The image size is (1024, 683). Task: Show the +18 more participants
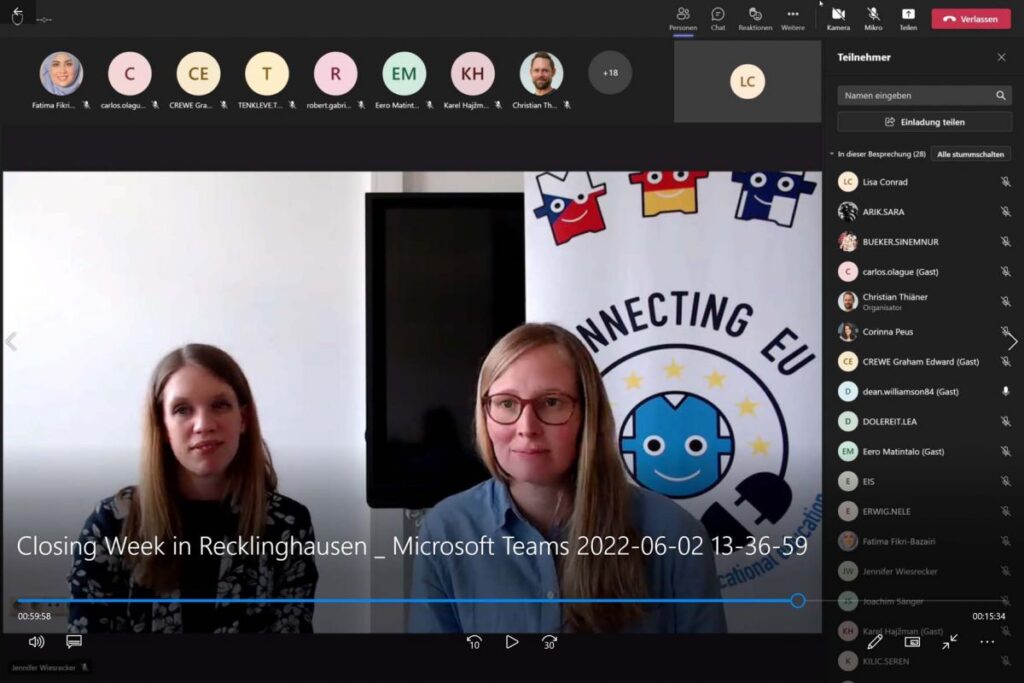tap(610, 73)
